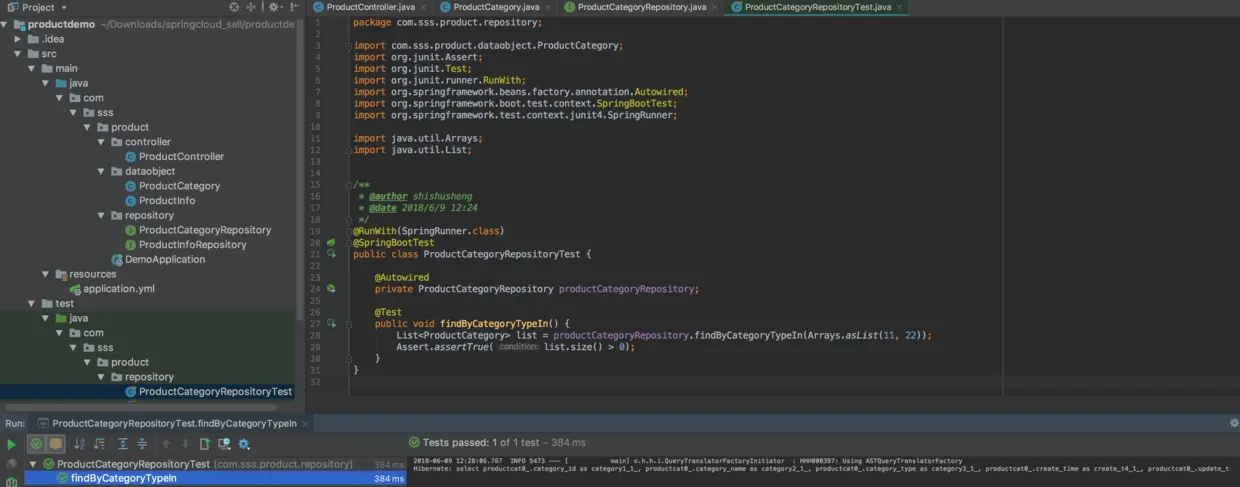Collapse all test results in Run toolbar
Screen dimensions: 1240x487
point(142,444)
